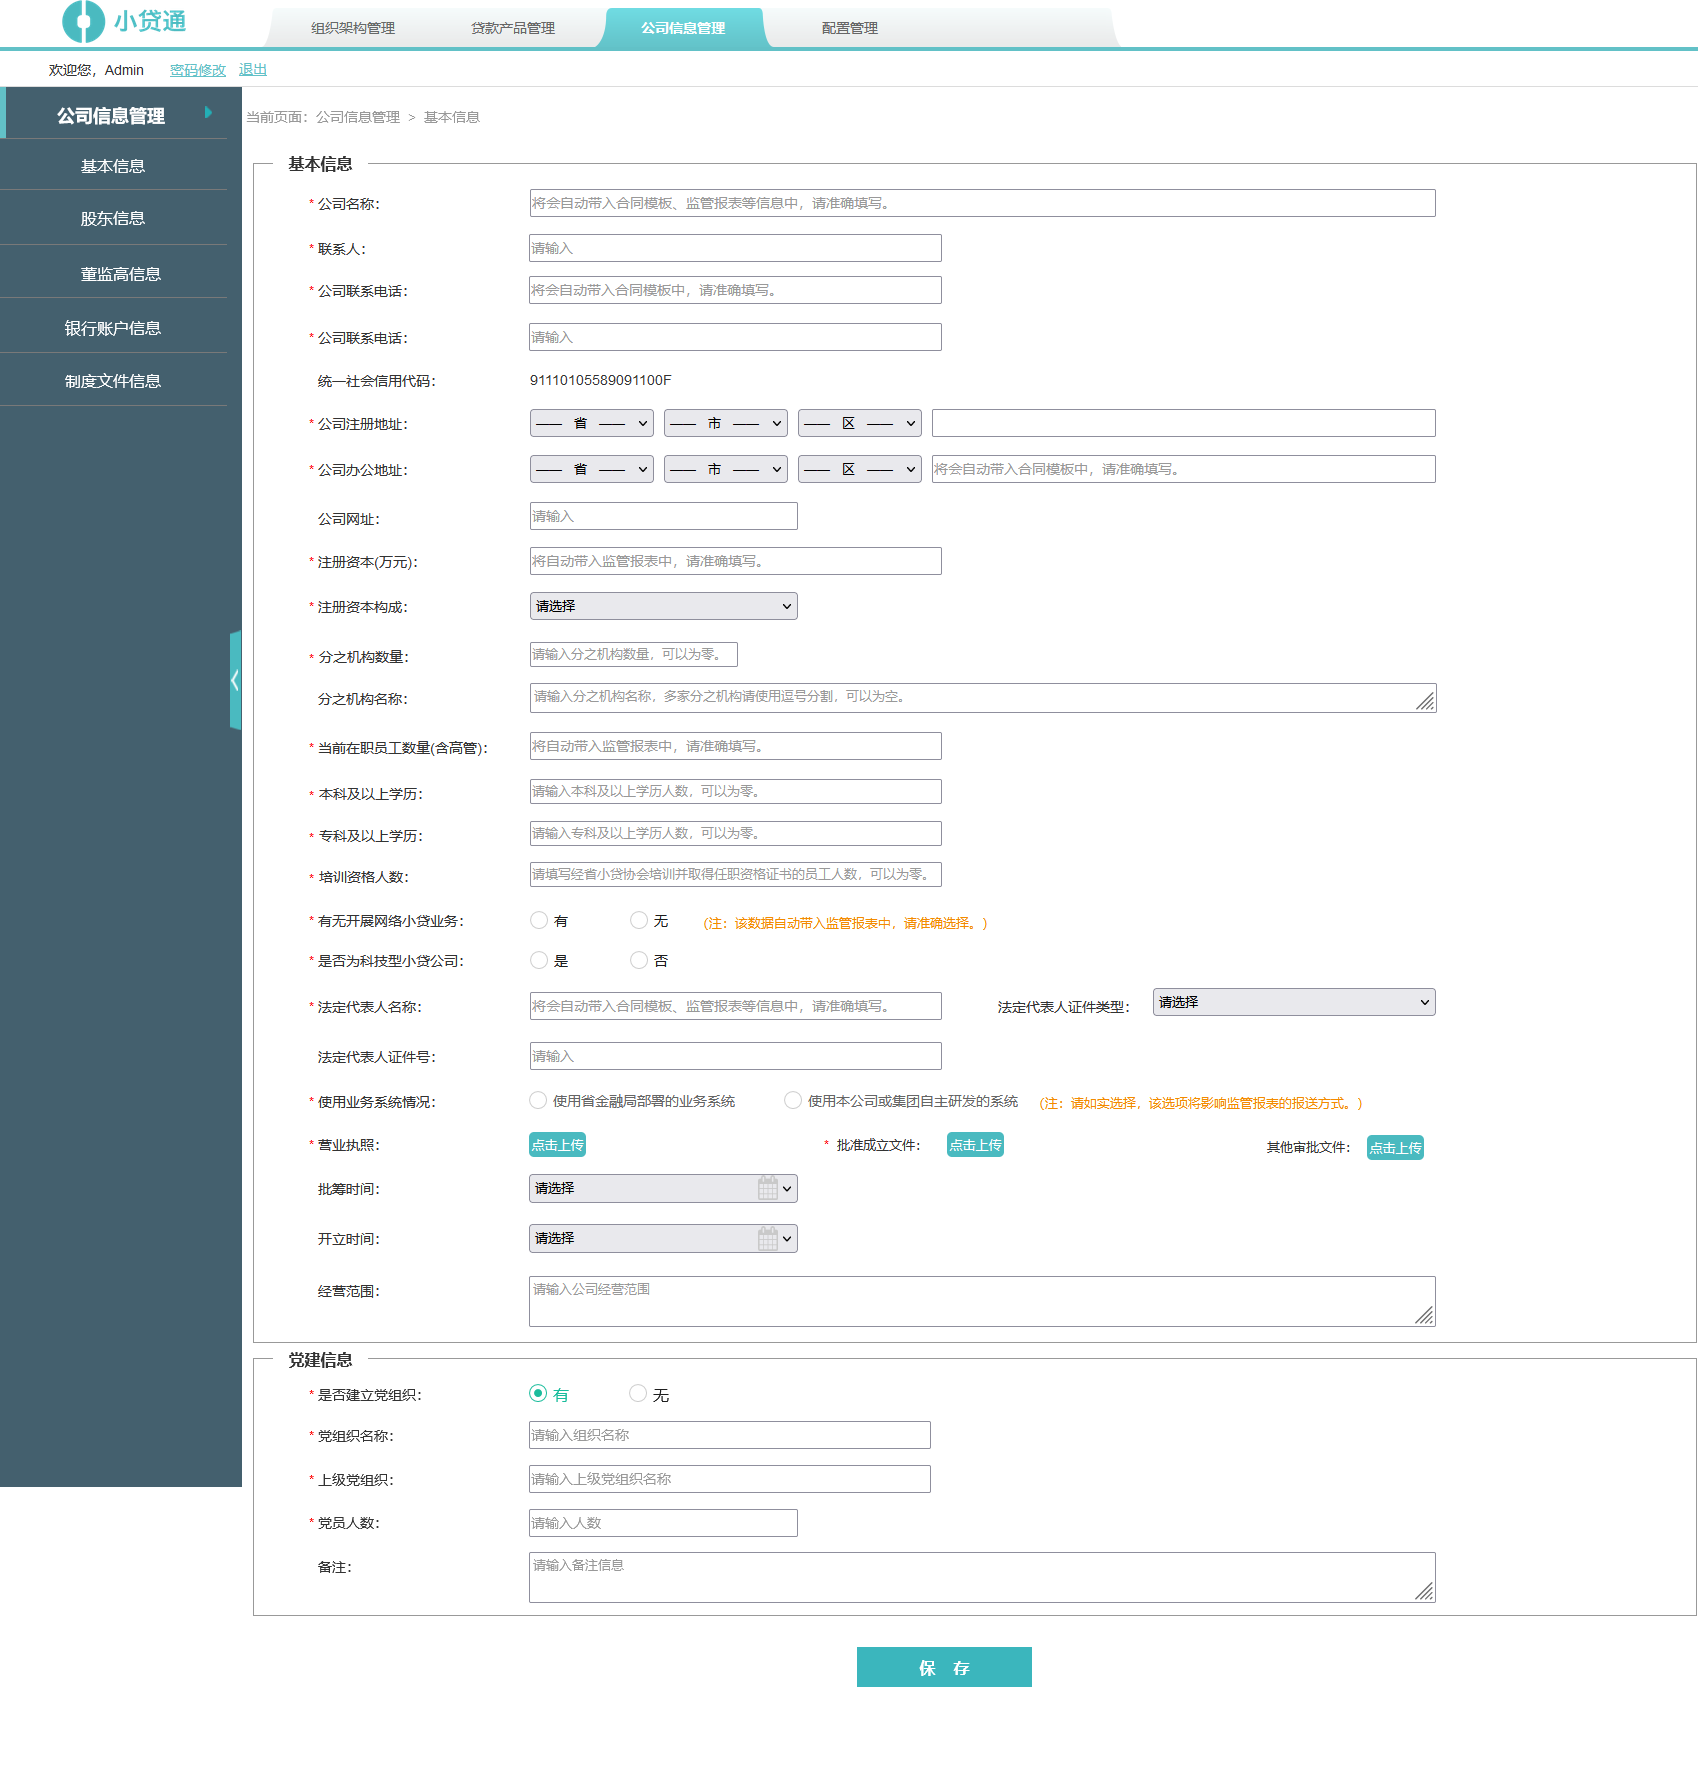Click 密码修改 link
1702x1786 pixels.
click(198, 70)
